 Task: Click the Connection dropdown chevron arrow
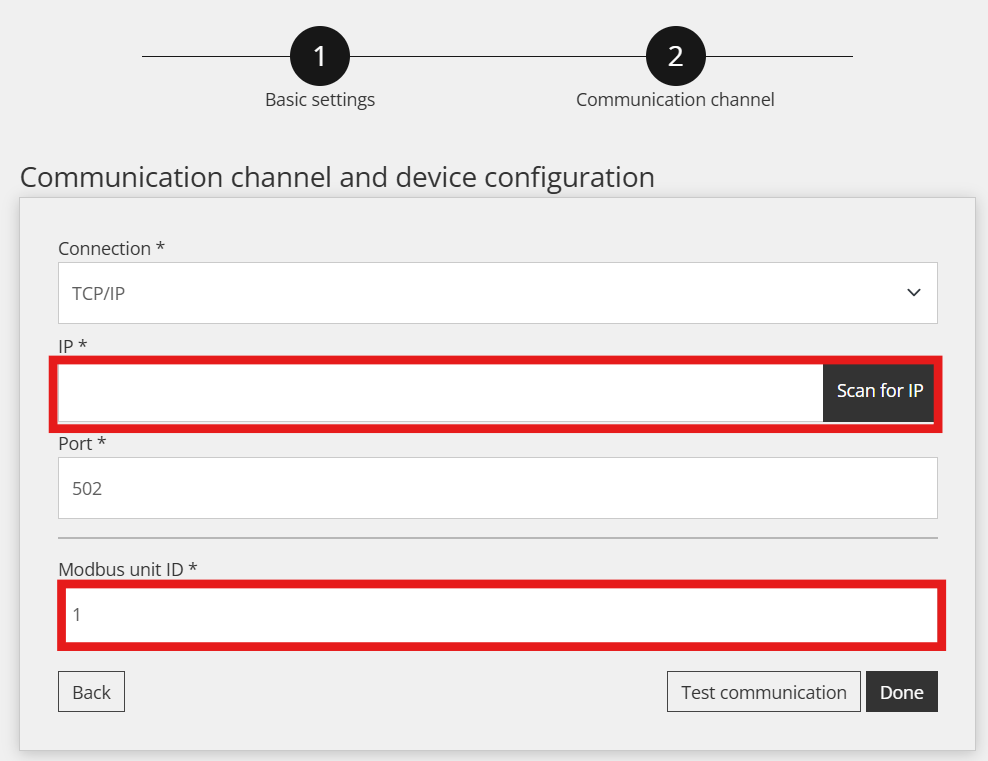[x=914, y=292]
